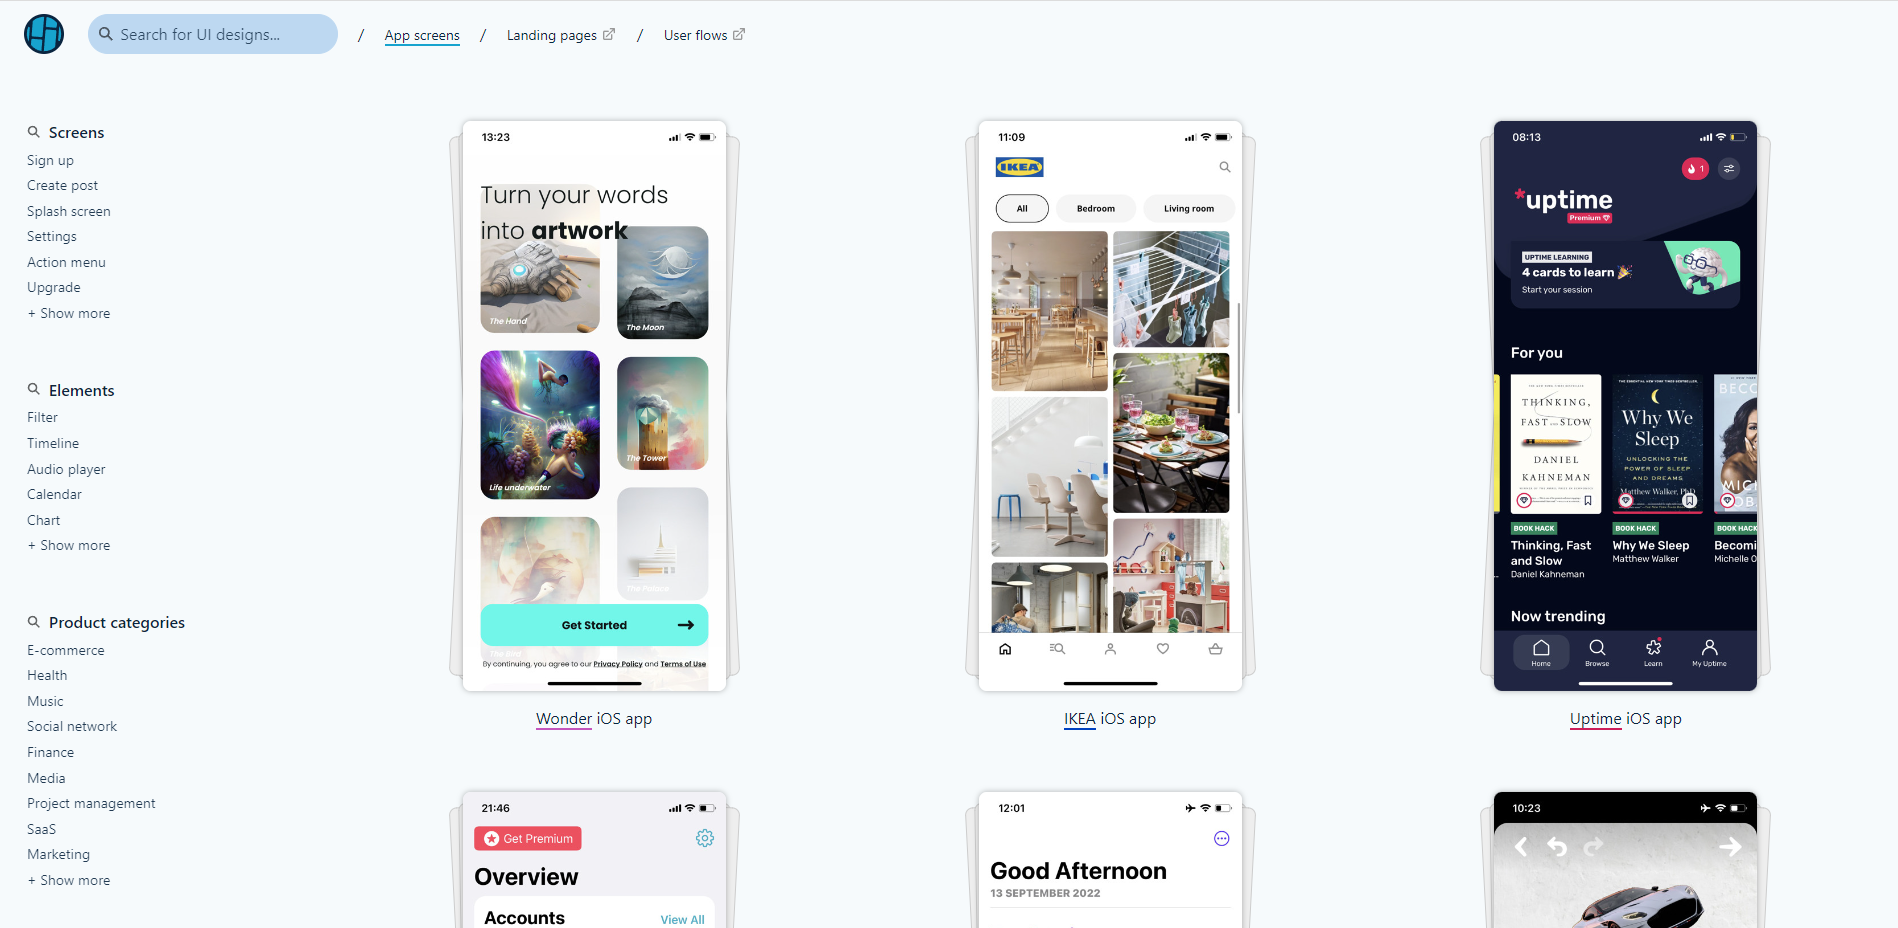Image resolution: width=1898 pixels, height=928 pixels.
Task: Click the heart favorites icon in IKEA app
Action: click(1162, 649)
